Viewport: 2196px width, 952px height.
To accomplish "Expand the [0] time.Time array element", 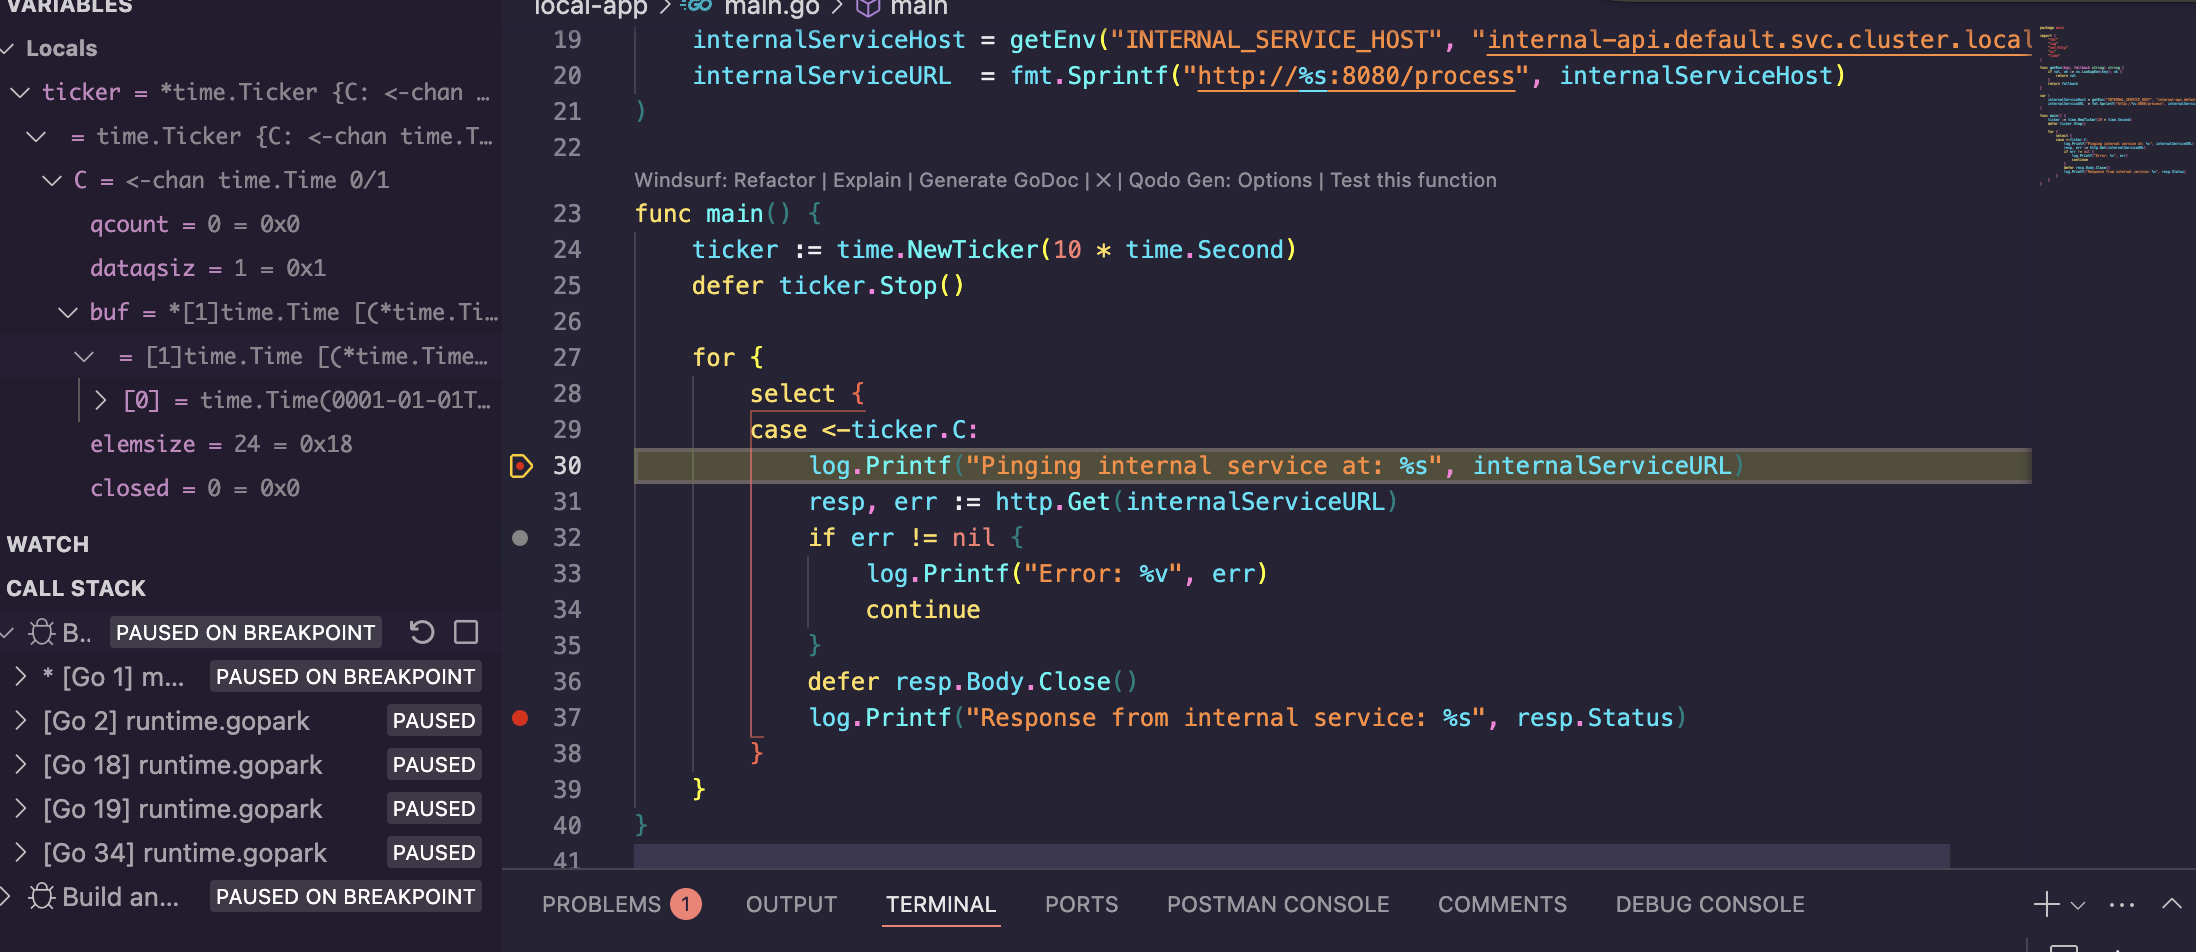I will [x=100, y=399].
